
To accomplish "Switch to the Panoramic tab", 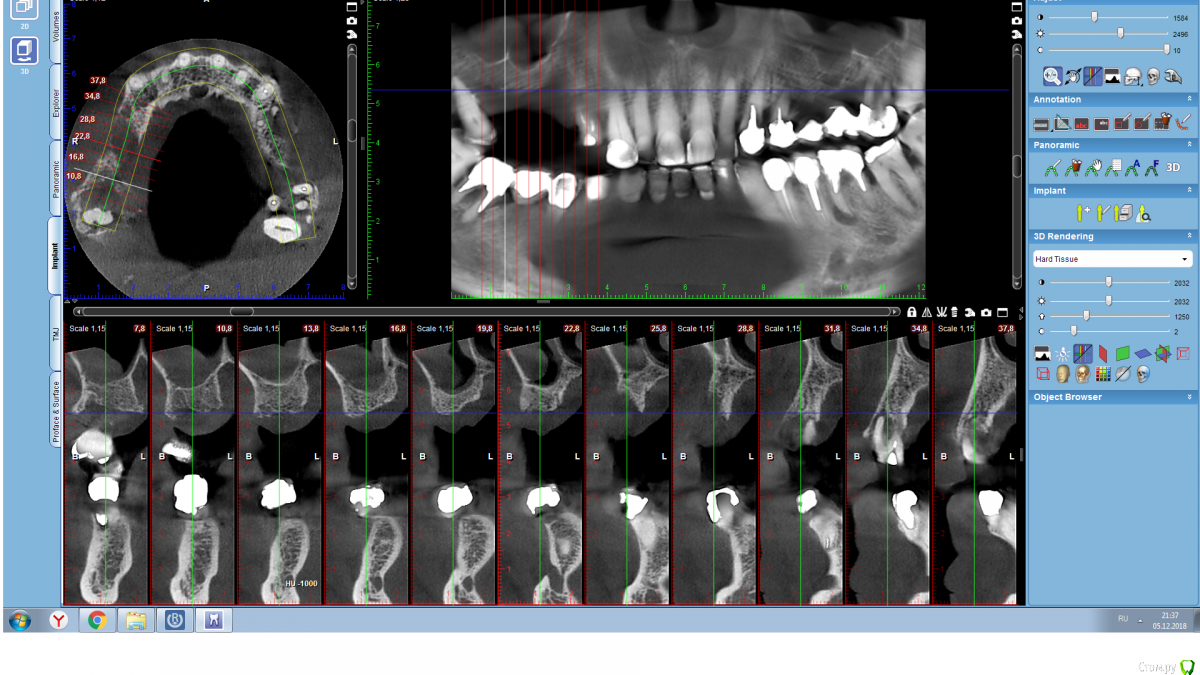I will point(55,180).
